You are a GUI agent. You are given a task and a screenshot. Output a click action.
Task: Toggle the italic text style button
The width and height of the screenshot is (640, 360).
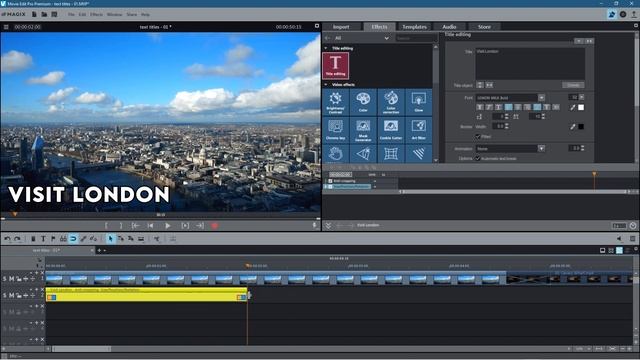point(489,107)
